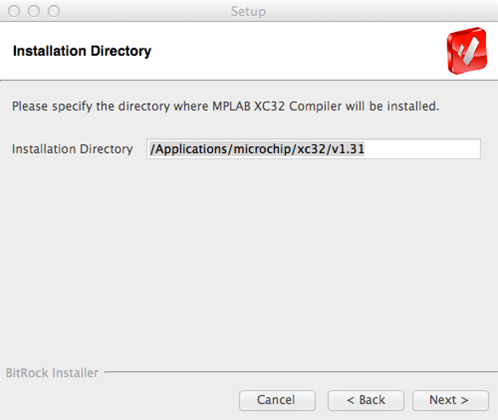Click the 'Please specify the directory' instruction text

tap(226, 106)
